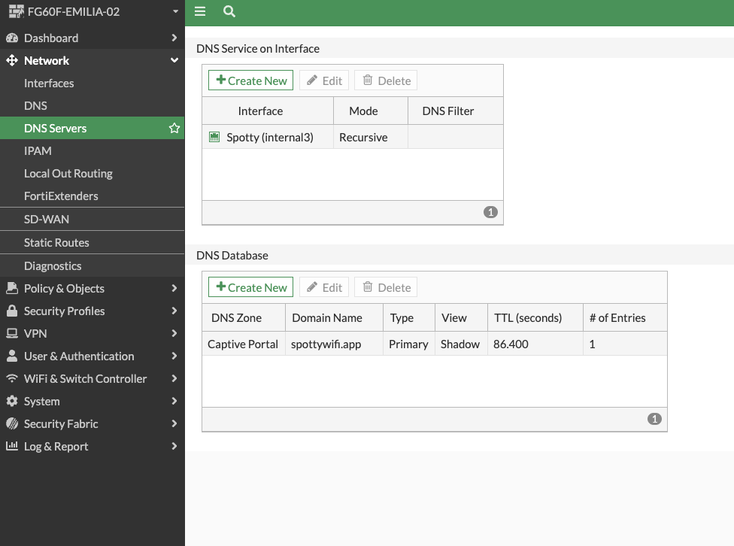Edit the selected DNS Service entry

[324, 81]
